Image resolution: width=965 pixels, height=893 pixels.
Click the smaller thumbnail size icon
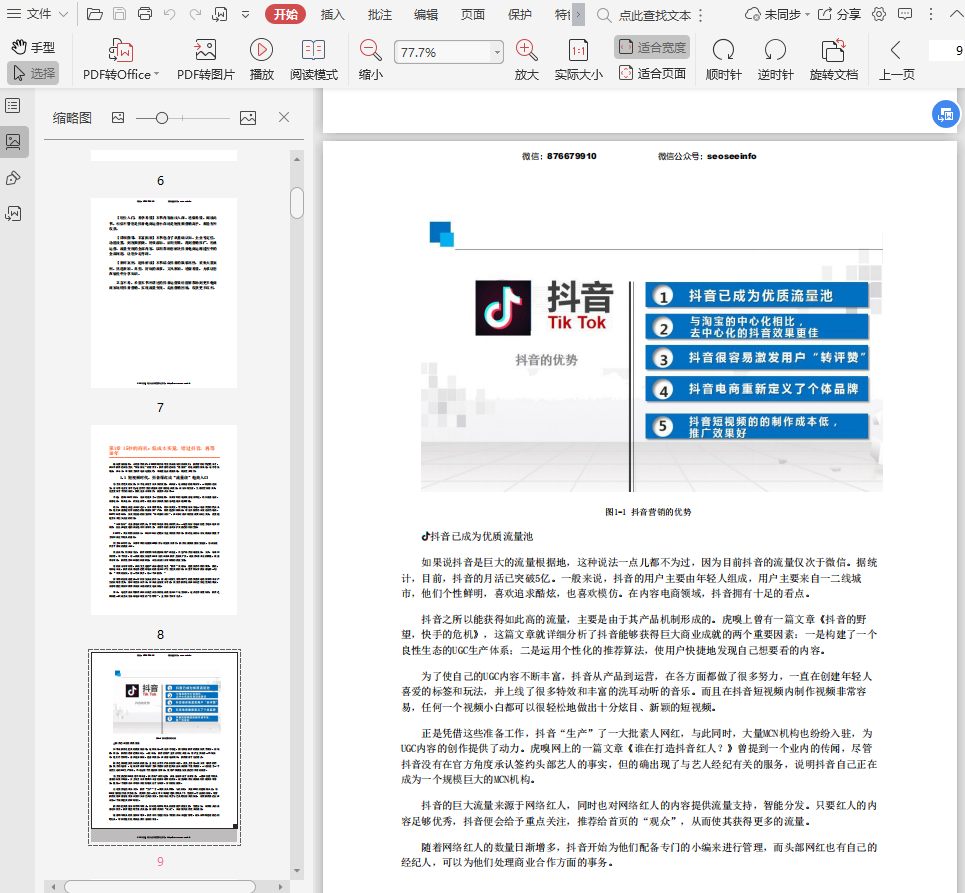tap(118, 118)
